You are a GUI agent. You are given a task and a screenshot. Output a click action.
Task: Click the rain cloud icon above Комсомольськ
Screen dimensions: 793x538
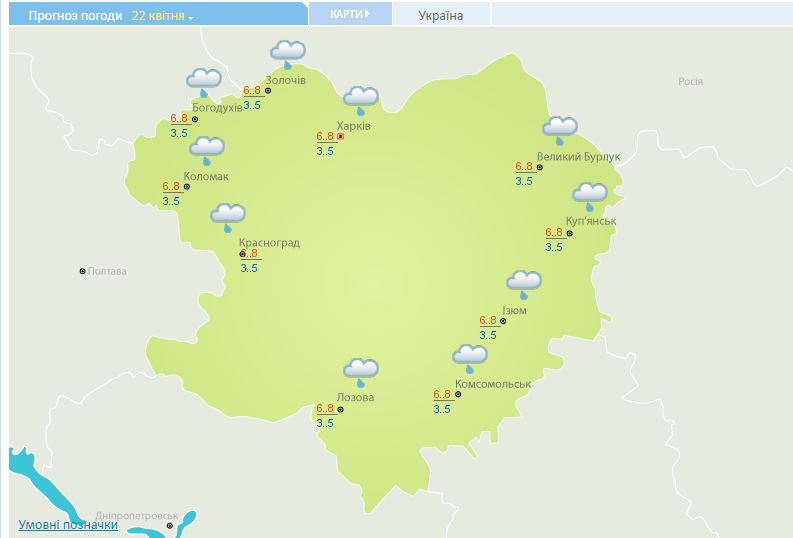(x=470, y=357)
